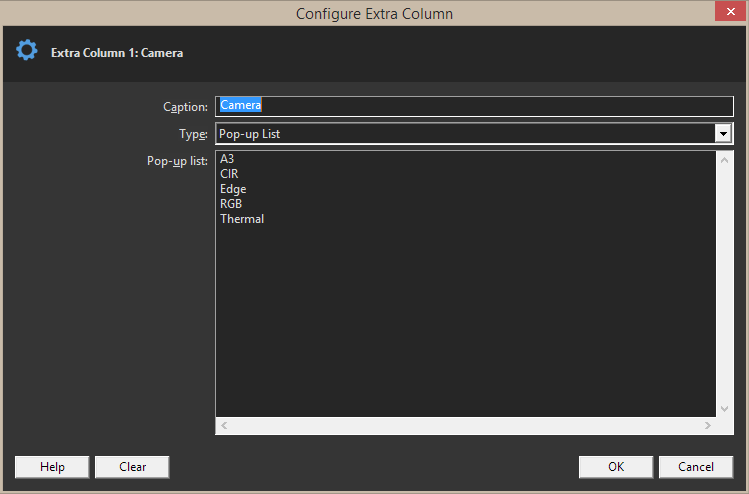Open the Help button
The width and height of the screenshot is (749, 494).
[52, 467]
